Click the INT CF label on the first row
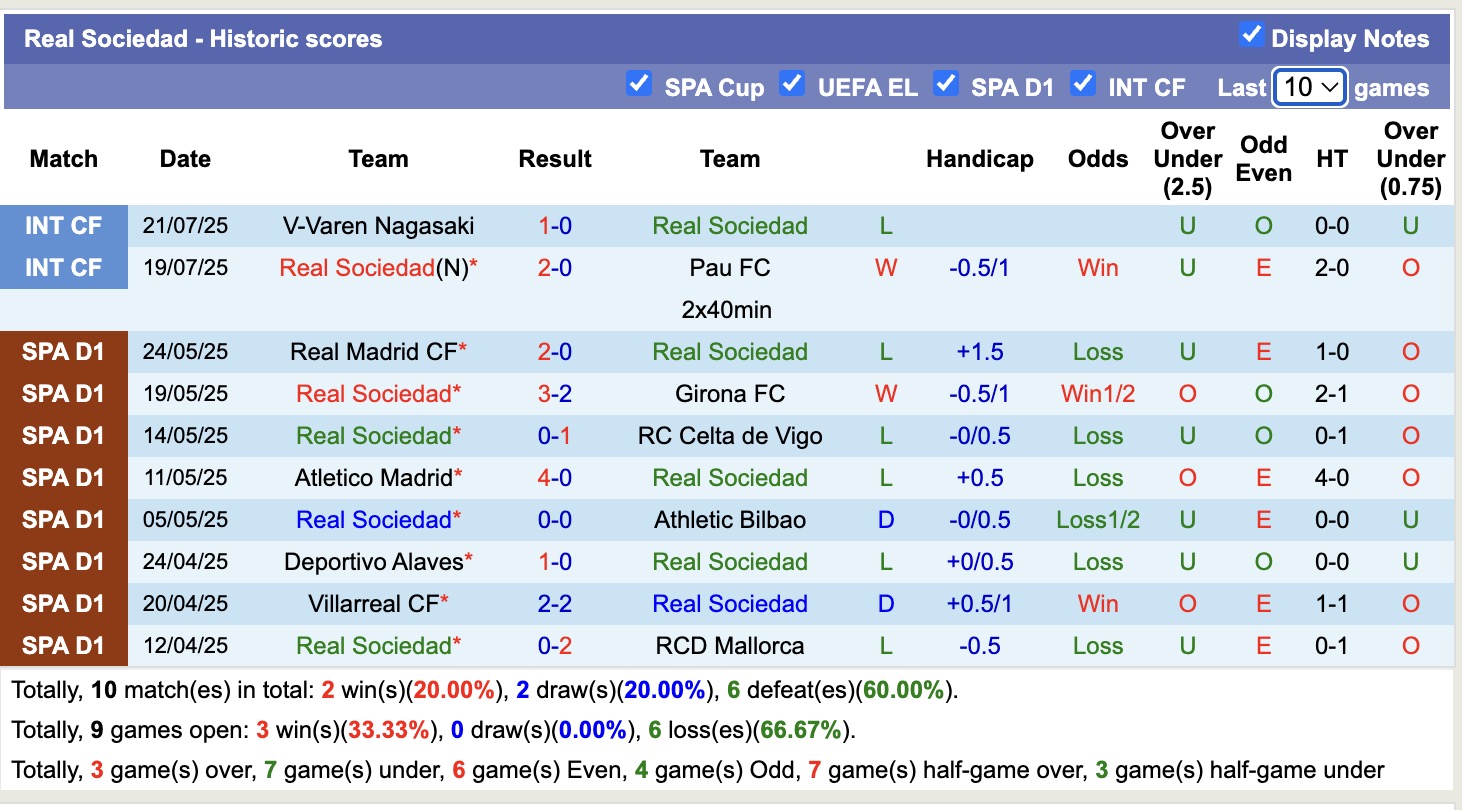The image size is (1462, 810). [x=63, y=225]
